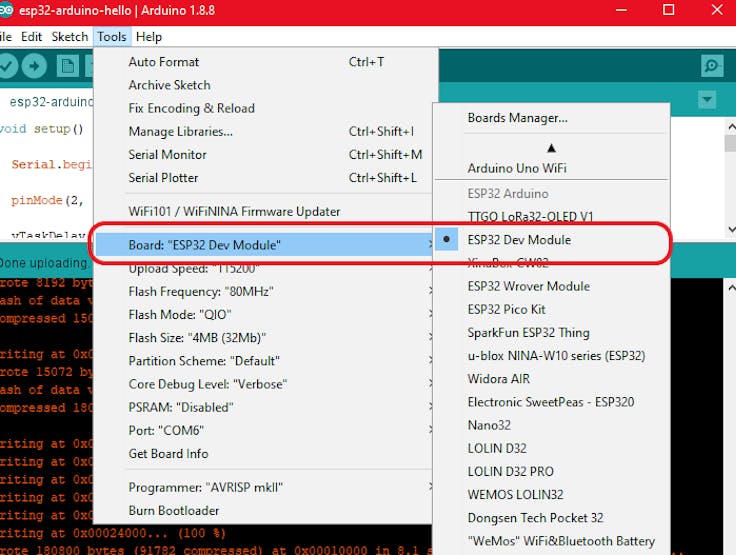Open the Sketch menu
Viewport: 736px width, 555px height.
point(70,37)
